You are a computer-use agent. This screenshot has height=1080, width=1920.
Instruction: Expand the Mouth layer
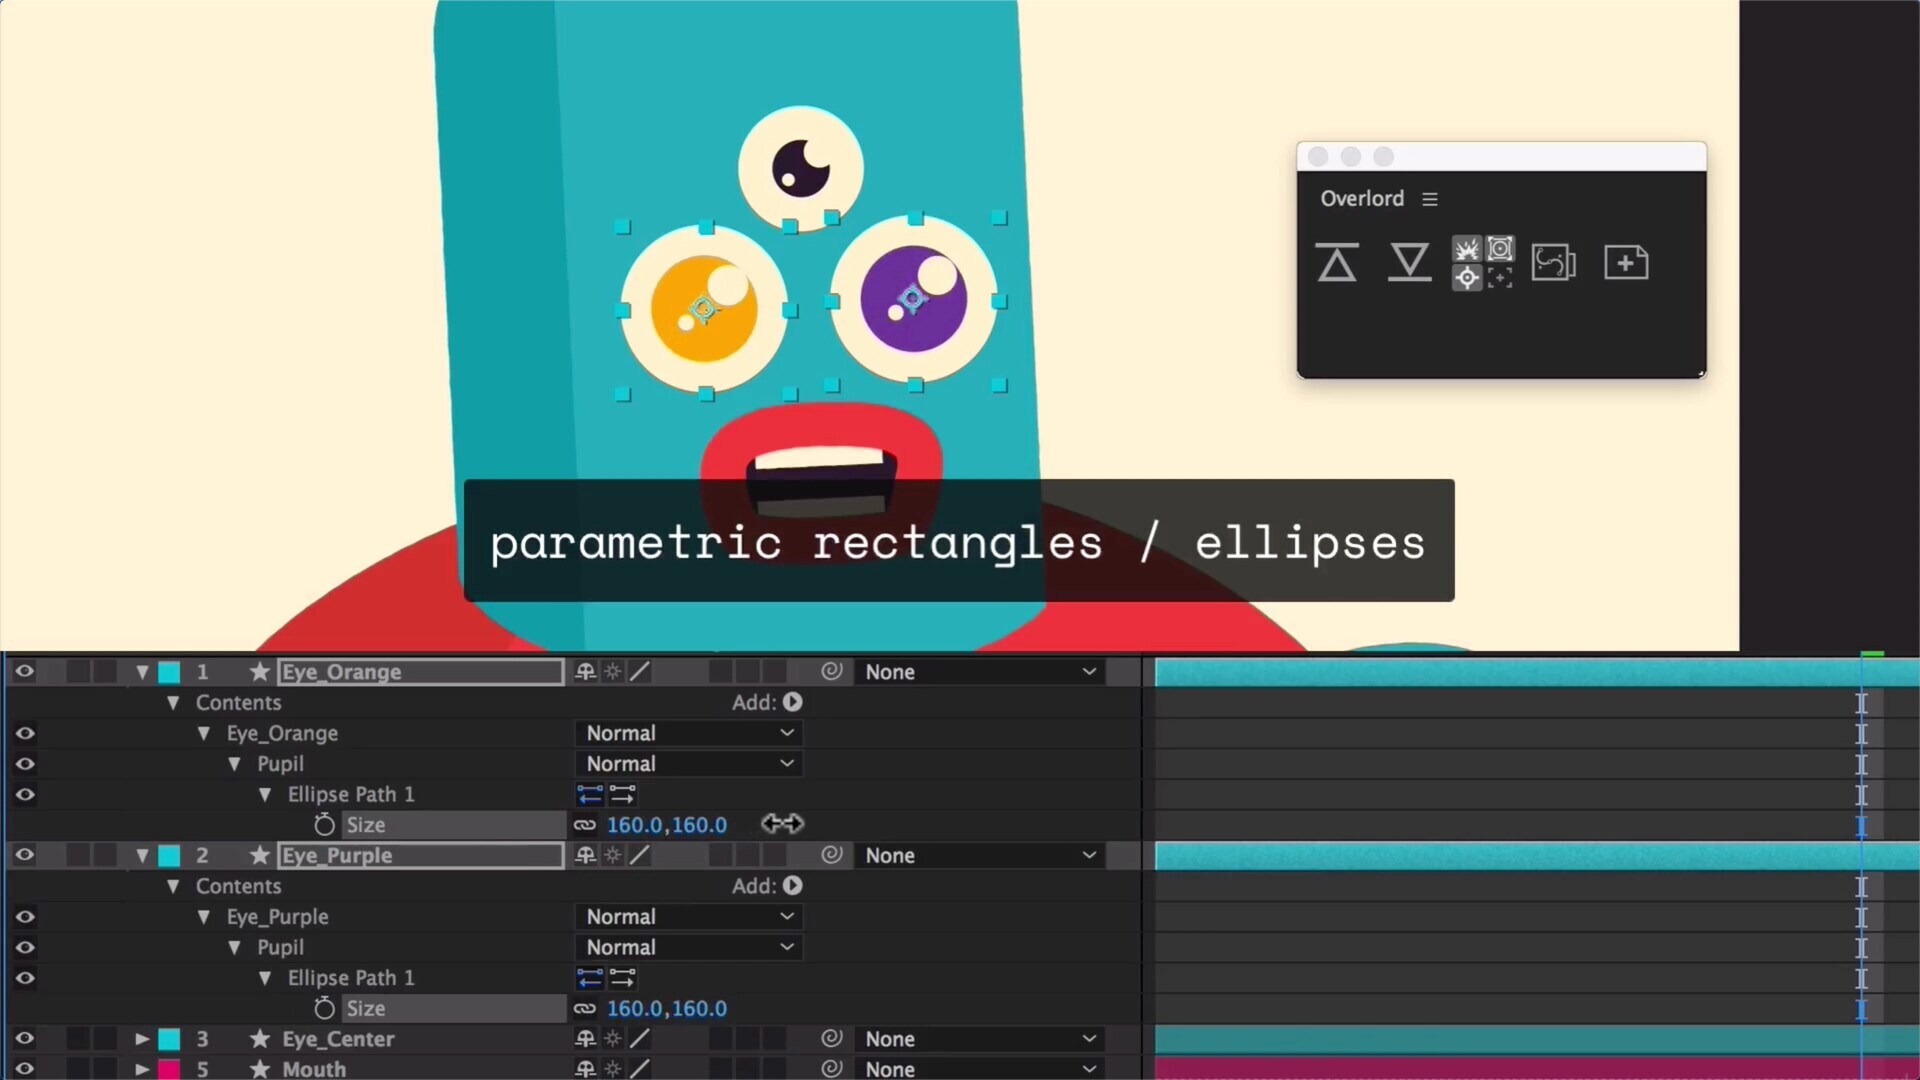[142, 1068]
